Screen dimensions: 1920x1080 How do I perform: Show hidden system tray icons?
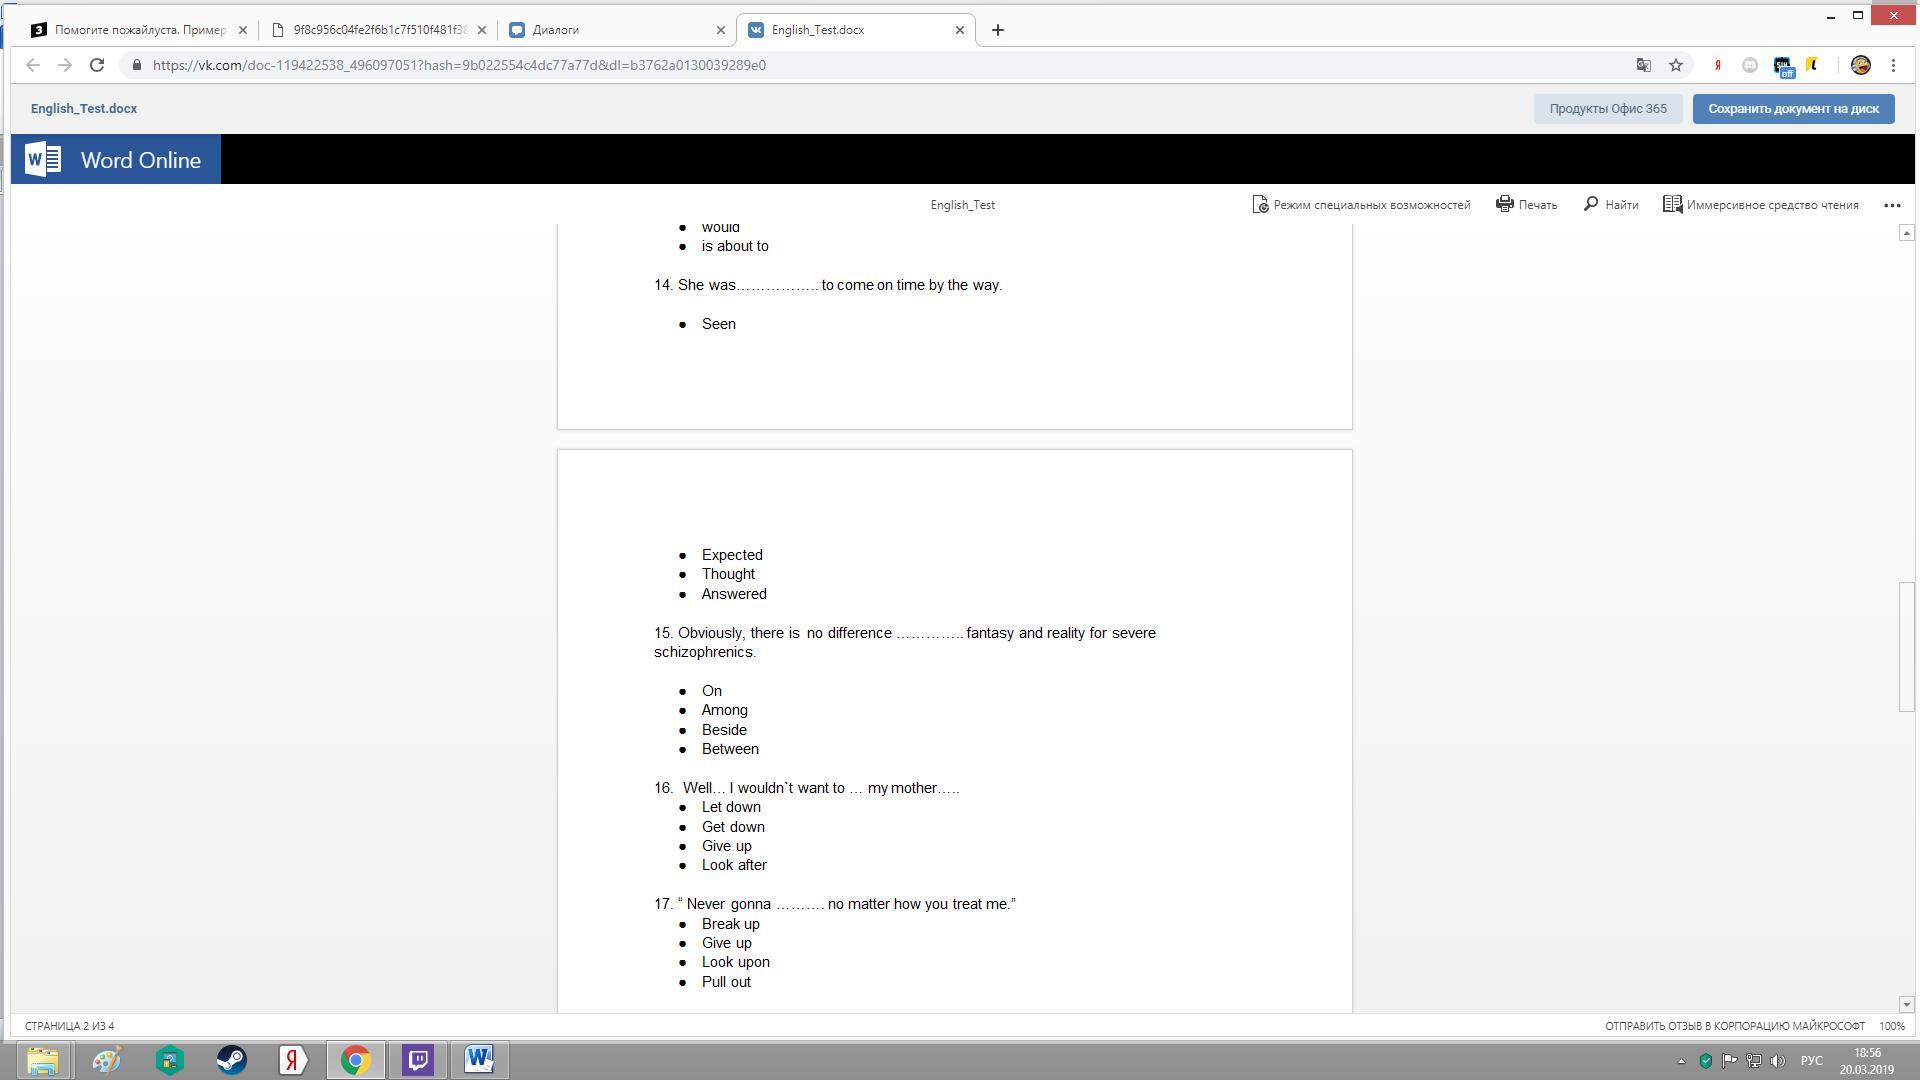(x=1681, y=1061)
